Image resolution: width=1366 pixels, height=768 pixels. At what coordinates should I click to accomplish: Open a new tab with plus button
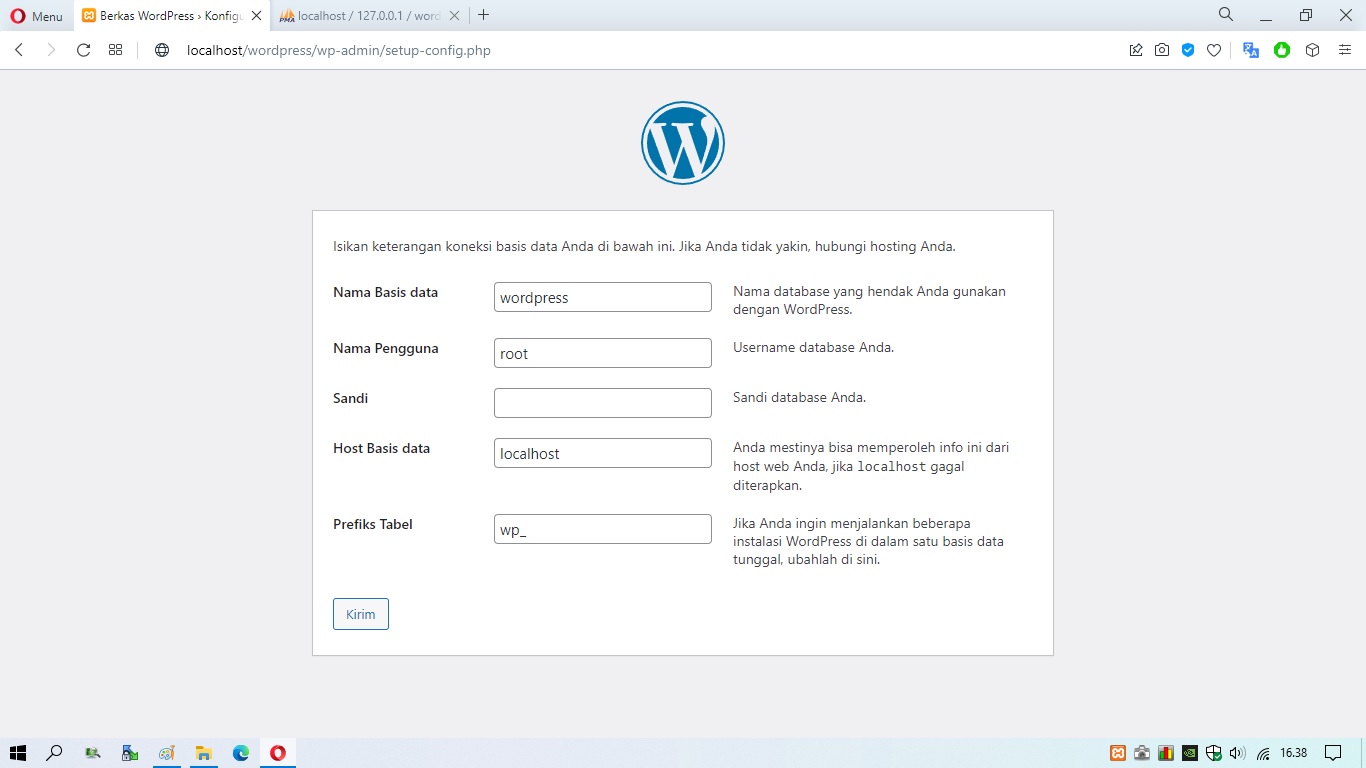click(484, 15)
